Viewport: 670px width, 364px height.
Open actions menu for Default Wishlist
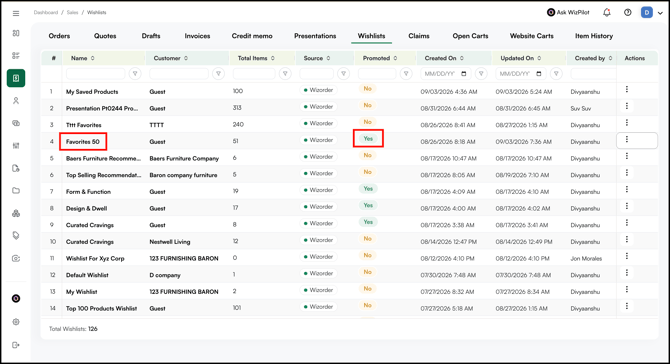[627, 273]
